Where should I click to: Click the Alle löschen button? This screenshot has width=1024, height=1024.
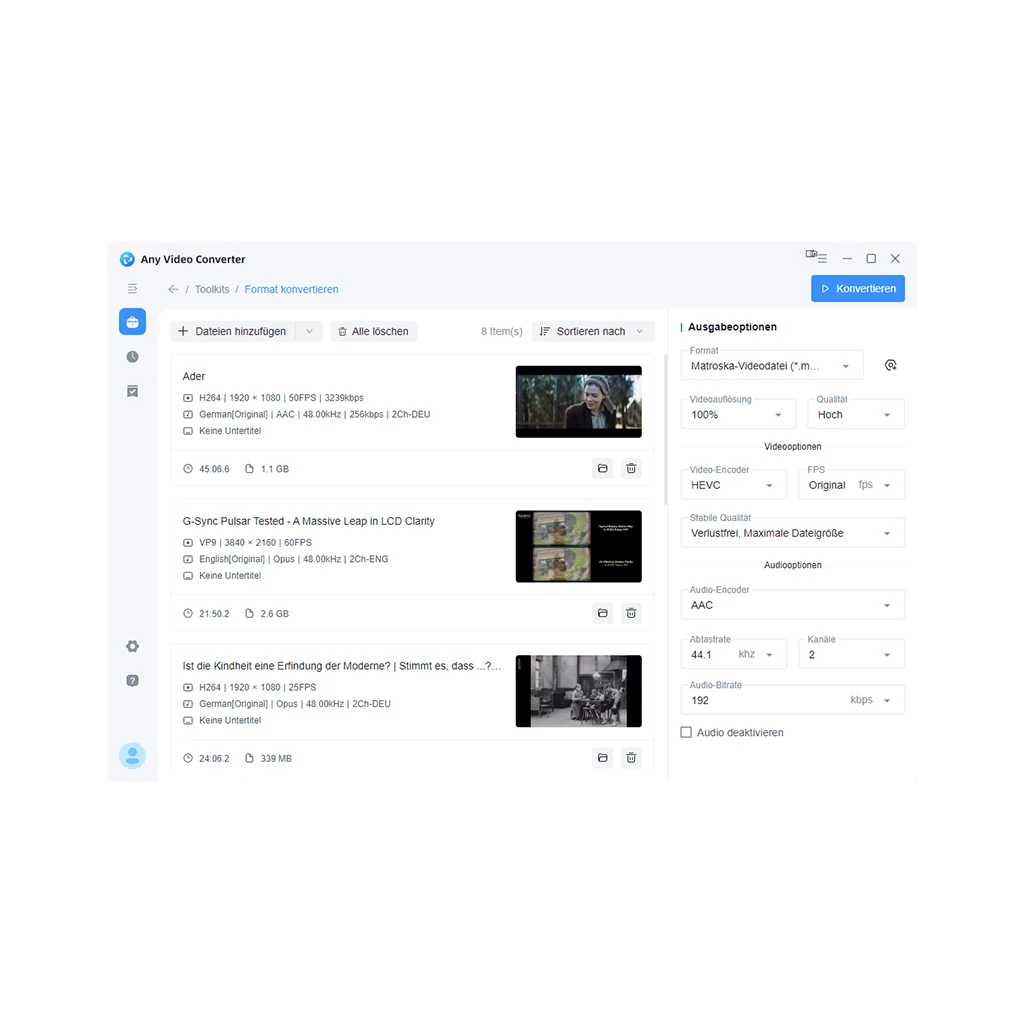(373, 331)
